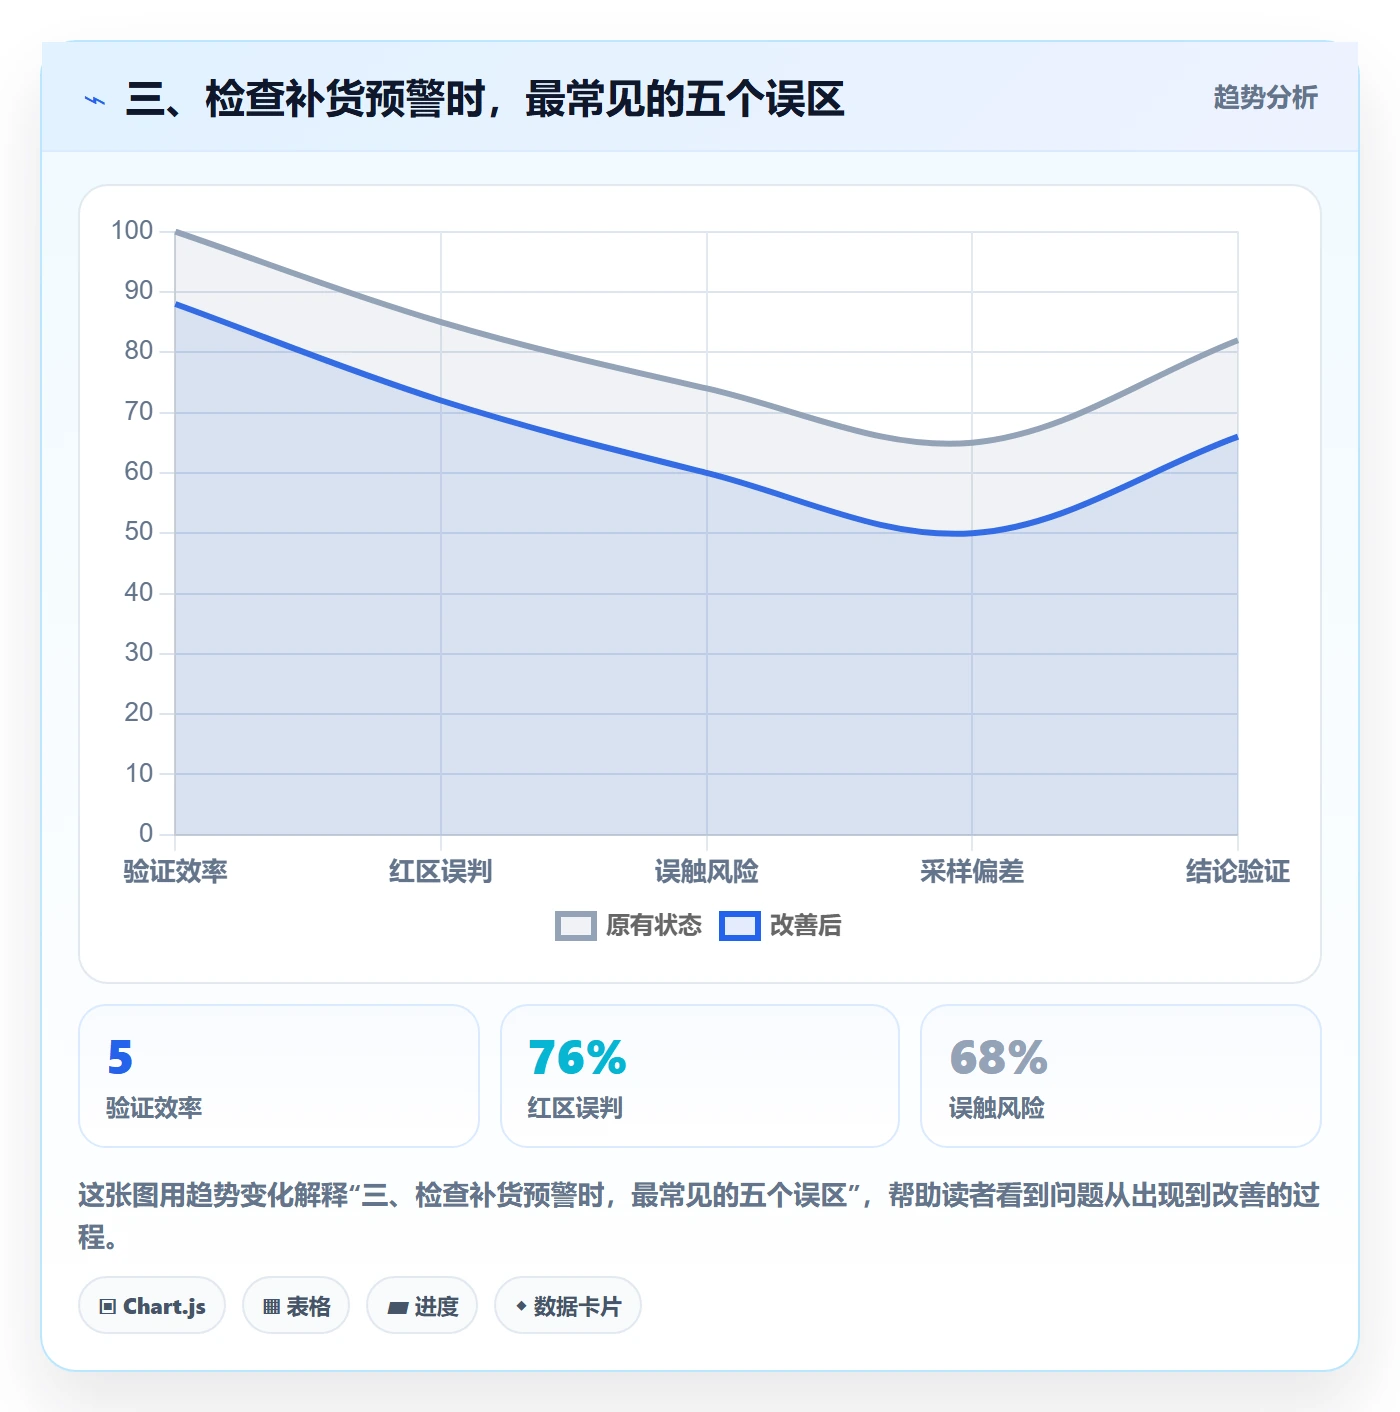Click the 原有状态 legend text
Viewport: 1400px width, 1412px height.
pos(654,926)
